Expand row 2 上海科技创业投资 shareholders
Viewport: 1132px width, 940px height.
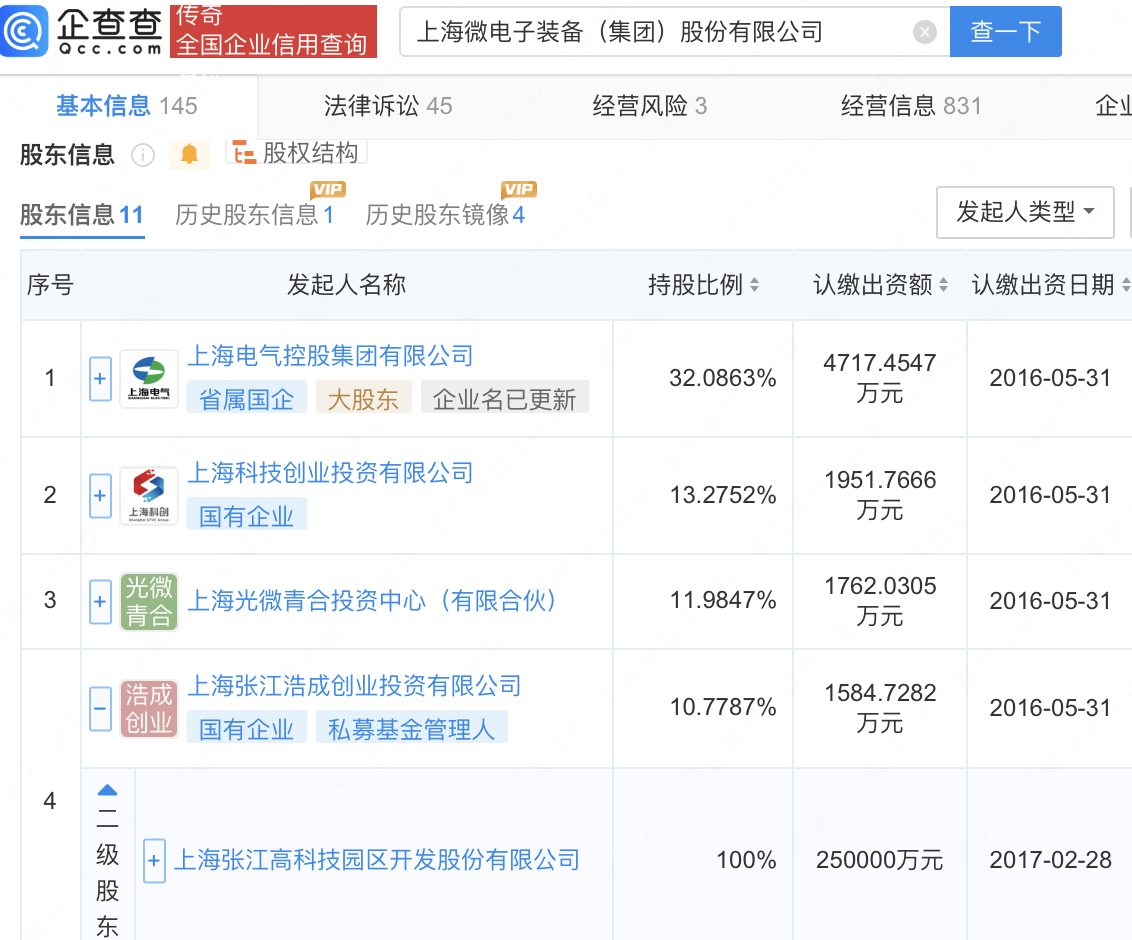pos(100,496)
